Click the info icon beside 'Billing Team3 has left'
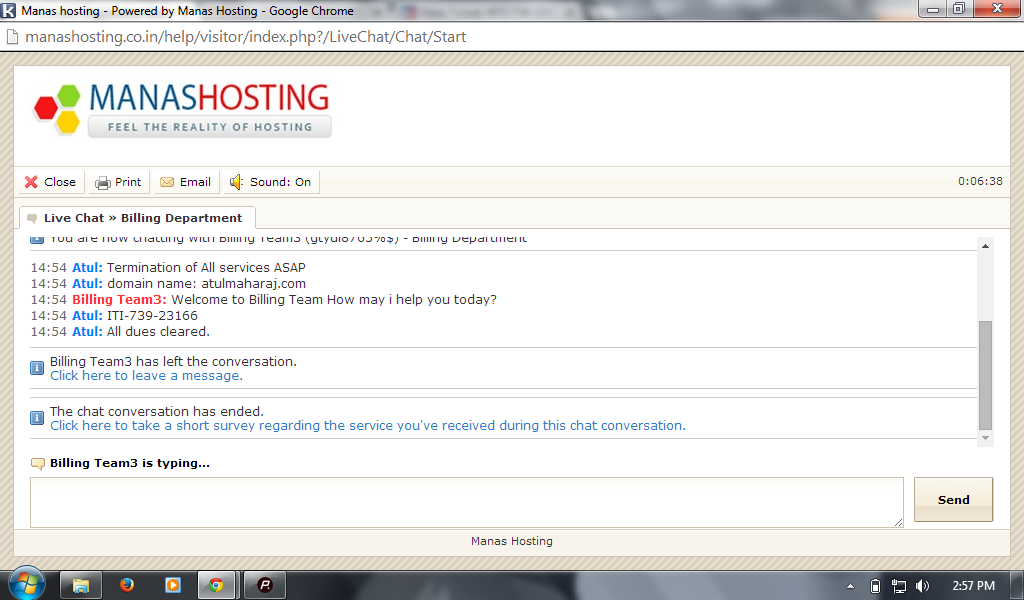Screen dimensions: 1024x600 [37, 368]
